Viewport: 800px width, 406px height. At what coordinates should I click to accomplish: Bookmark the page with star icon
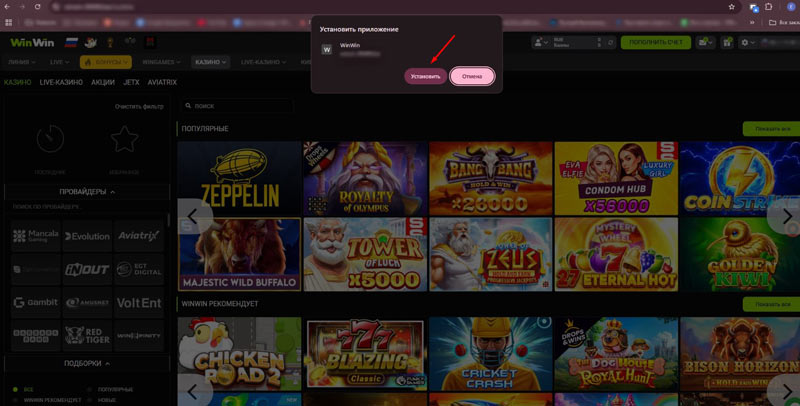732,6
